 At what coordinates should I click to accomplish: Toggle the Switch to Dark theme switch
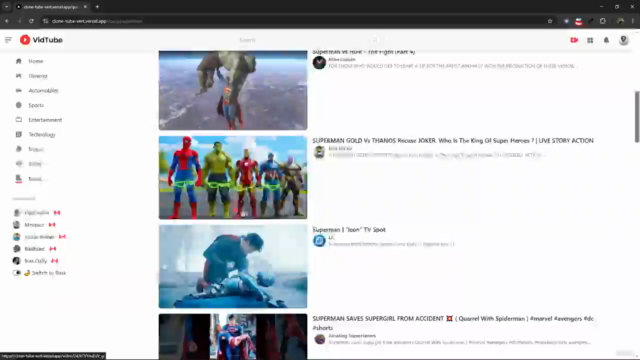coord(17,273)
